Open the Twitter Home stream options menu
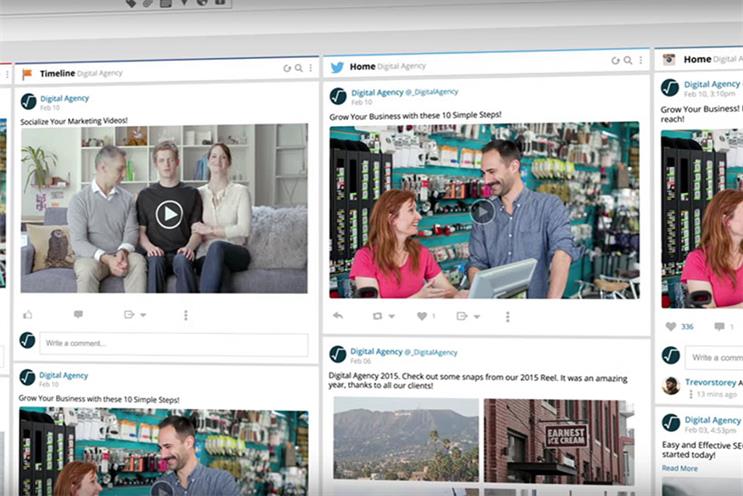Image resolution: width=743 pixels, height=496 pixels. point(641,60)
